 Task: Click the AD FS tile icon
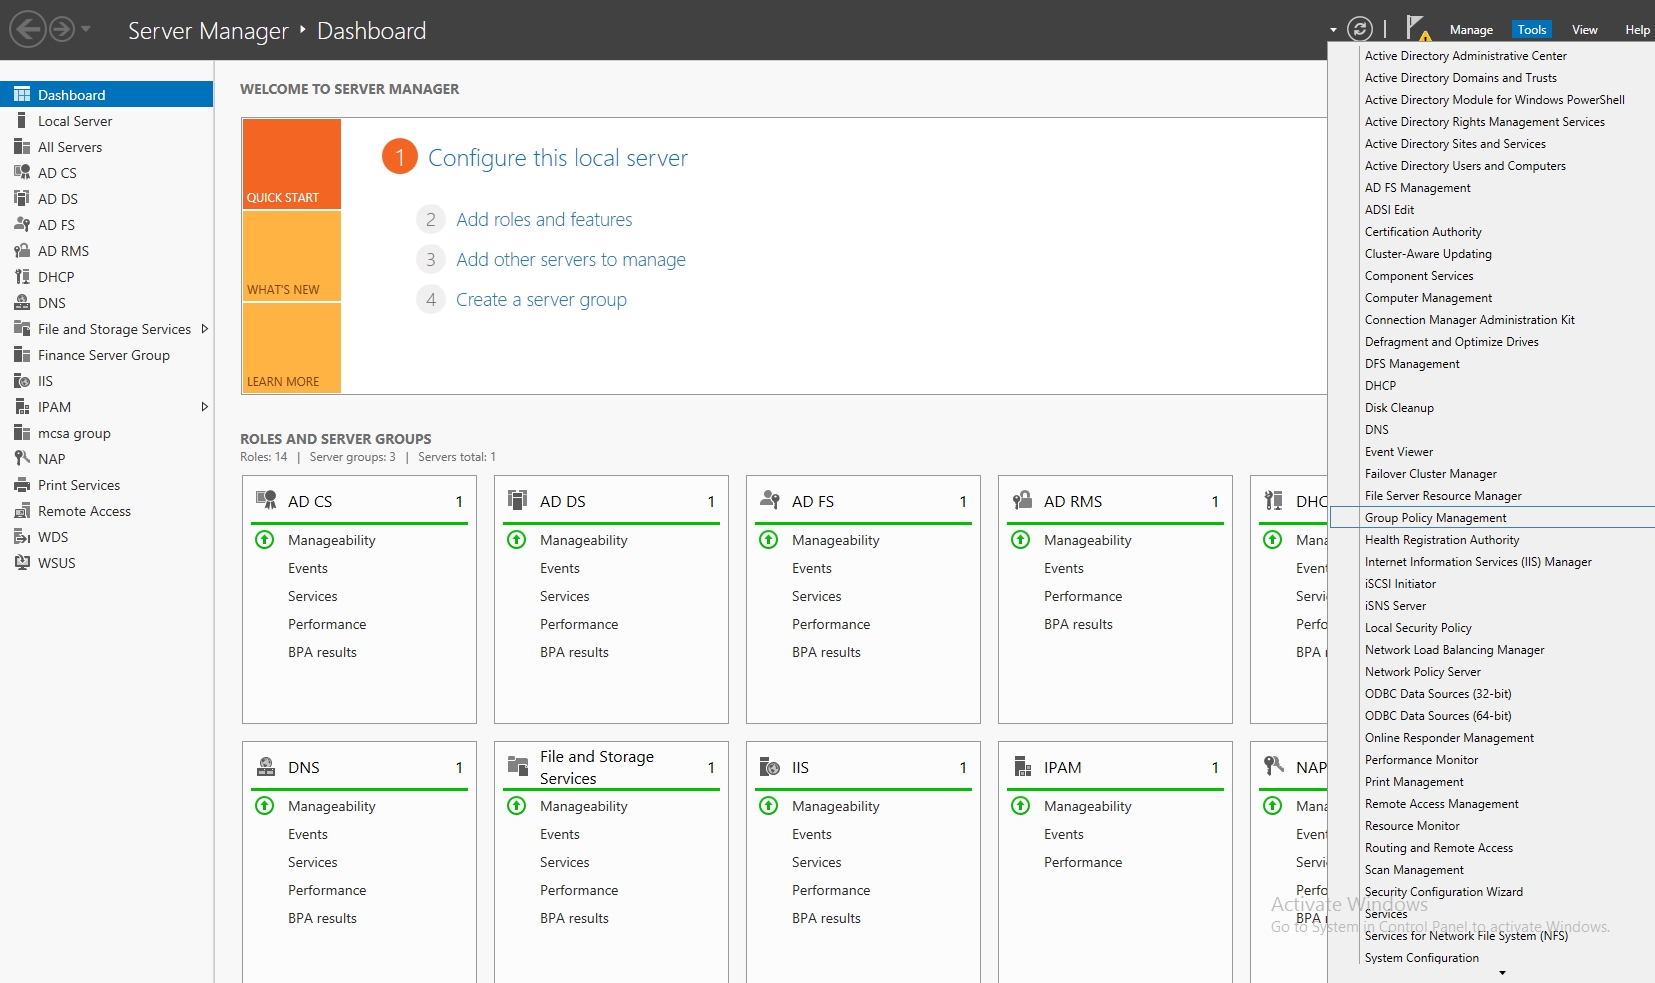(770, 500)
